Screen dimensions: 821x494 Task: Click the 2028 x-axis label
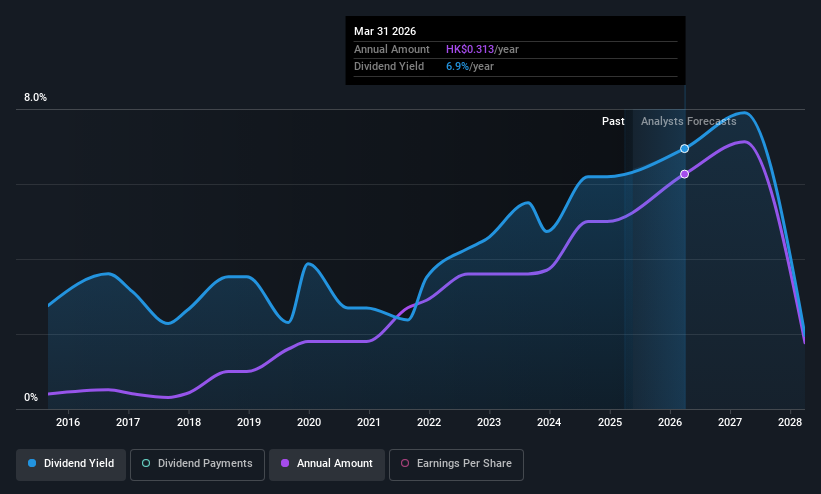(x=790, y=422)
